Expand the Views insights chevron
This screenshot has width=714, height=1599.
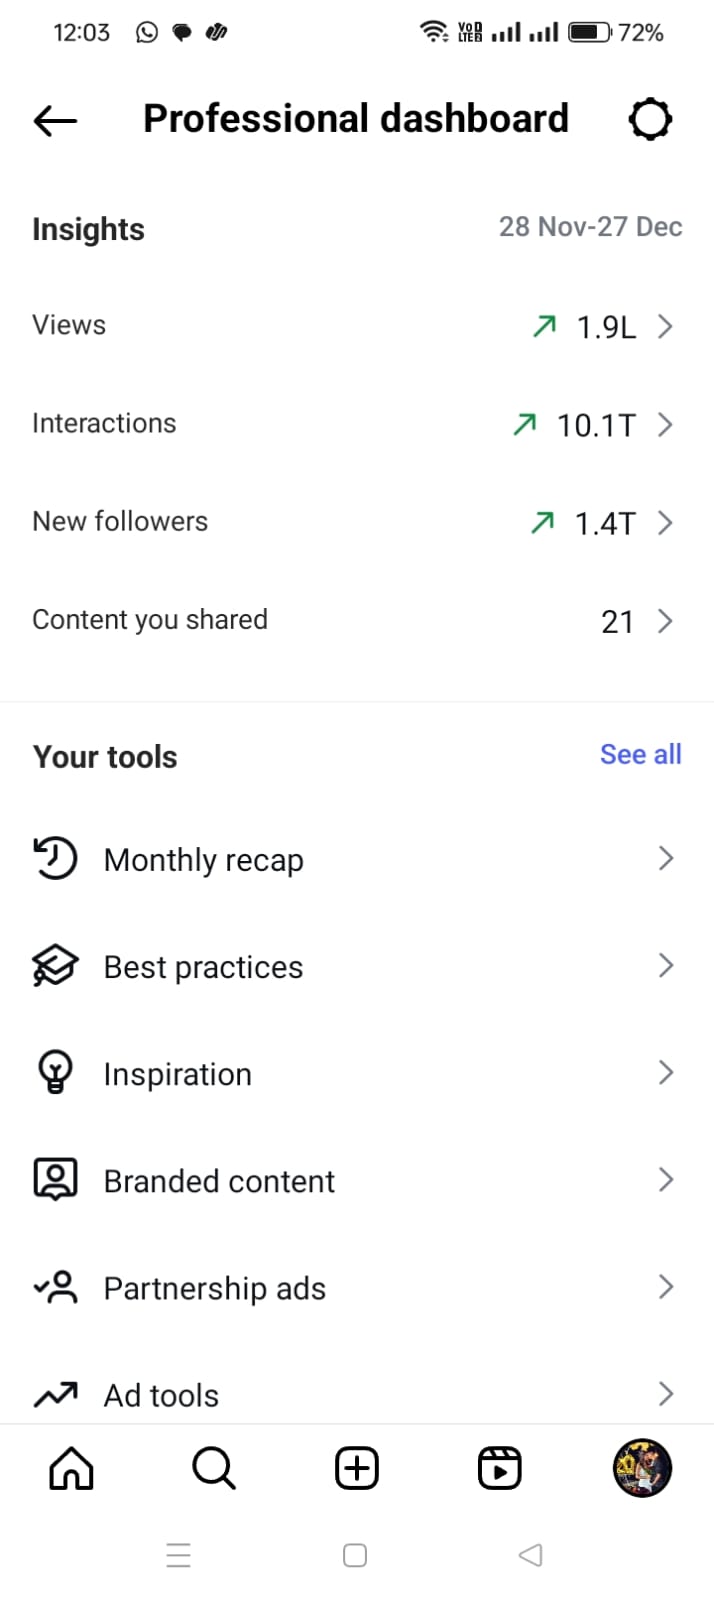(665, 326)
